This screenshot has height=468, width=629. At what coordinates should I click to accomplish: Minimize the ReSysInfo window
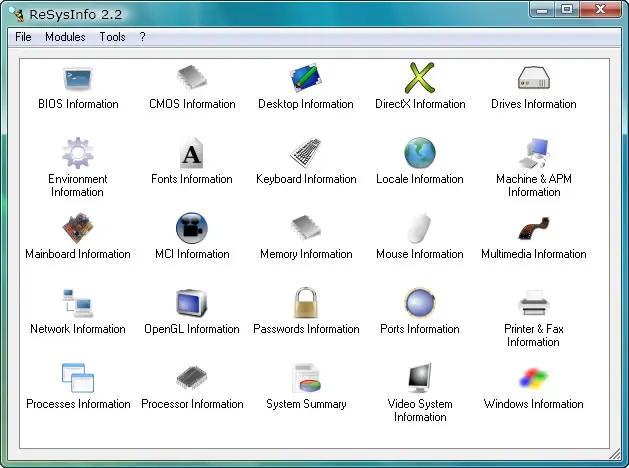coord(542,10)
